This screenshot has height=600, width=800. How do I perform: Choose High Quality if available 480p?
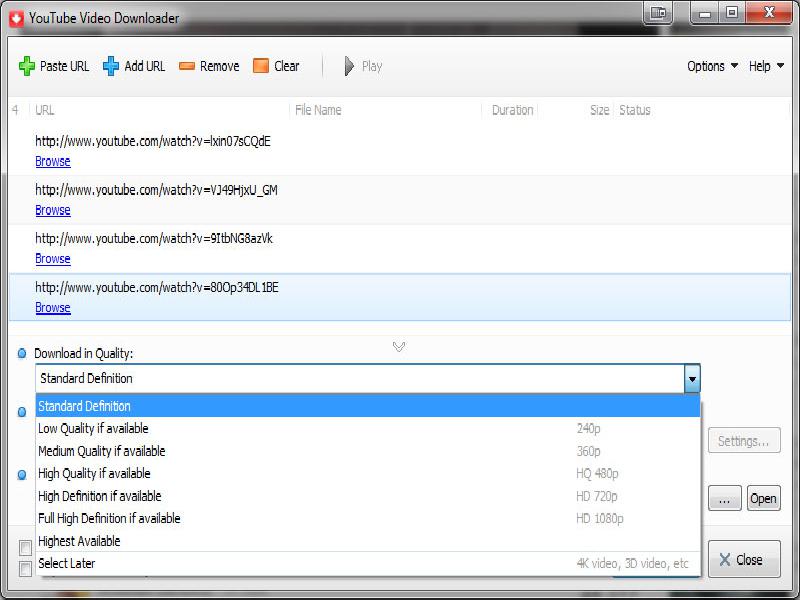coord(367,473)
